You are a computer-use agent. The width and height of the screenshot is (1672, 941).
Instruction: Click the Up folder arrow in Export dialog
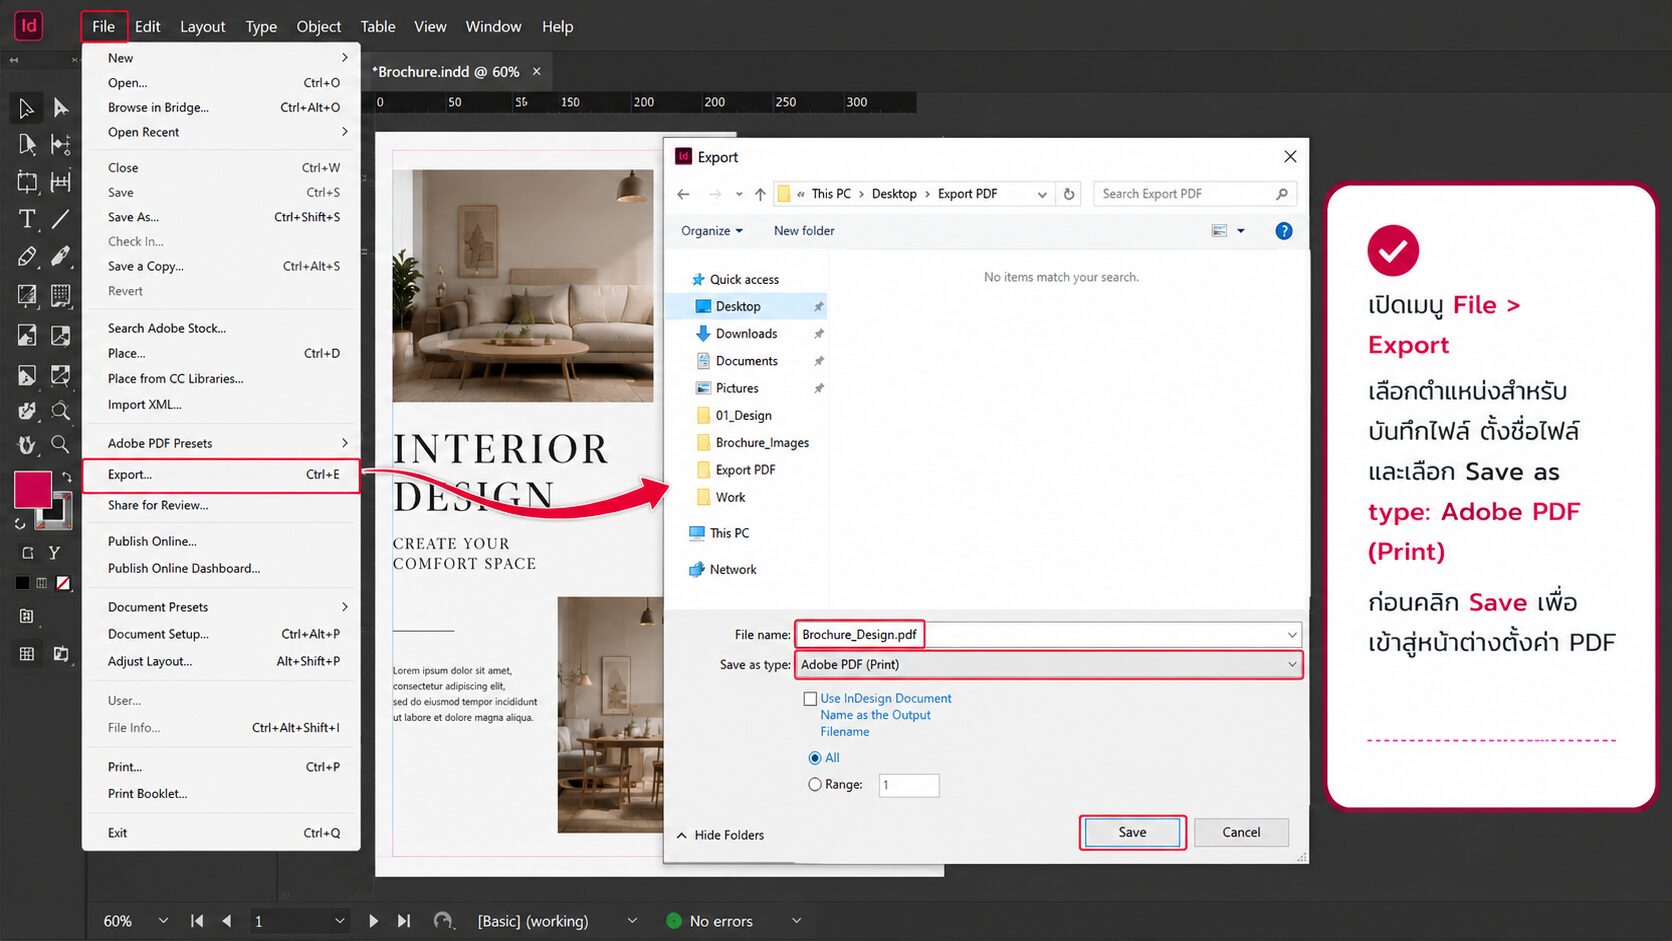[x=760, y=194]
